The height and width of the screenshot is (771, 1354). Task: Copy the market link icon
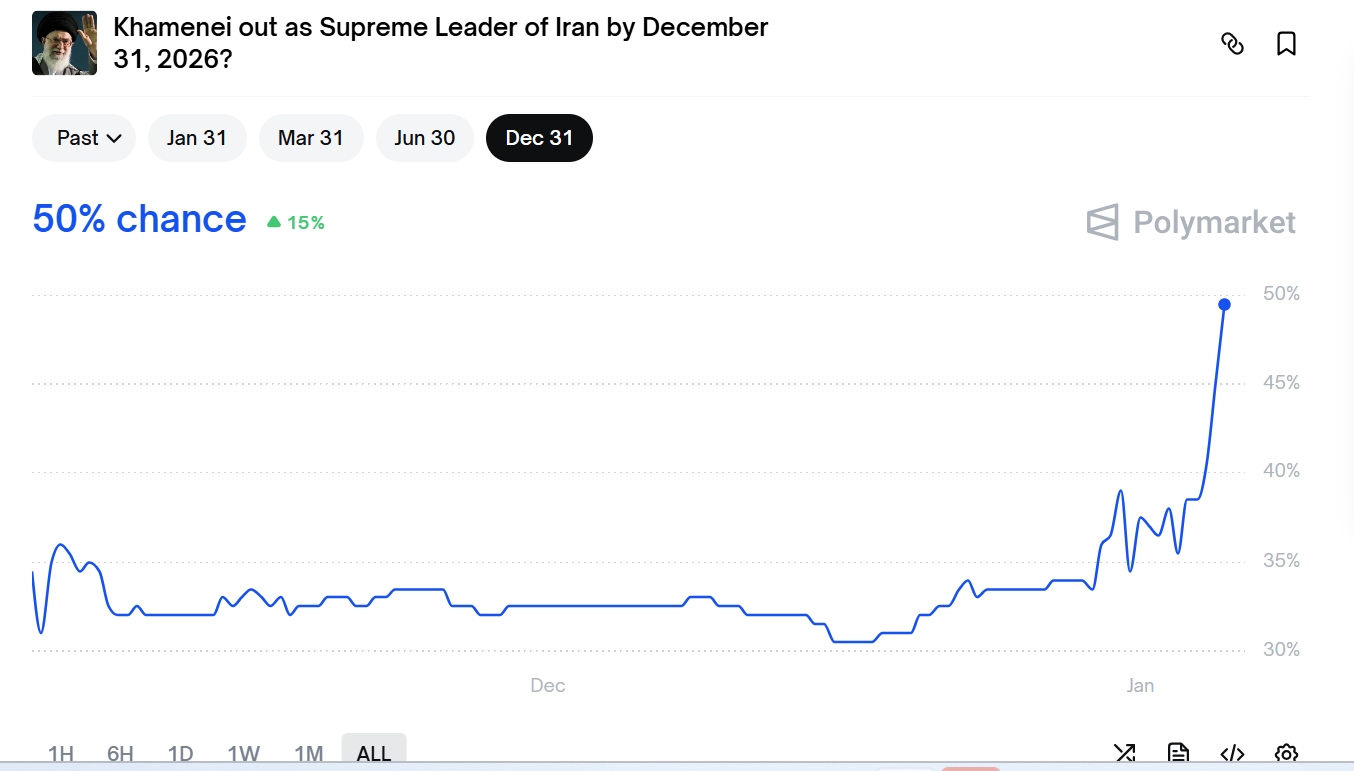click(x=1232, y=44)
